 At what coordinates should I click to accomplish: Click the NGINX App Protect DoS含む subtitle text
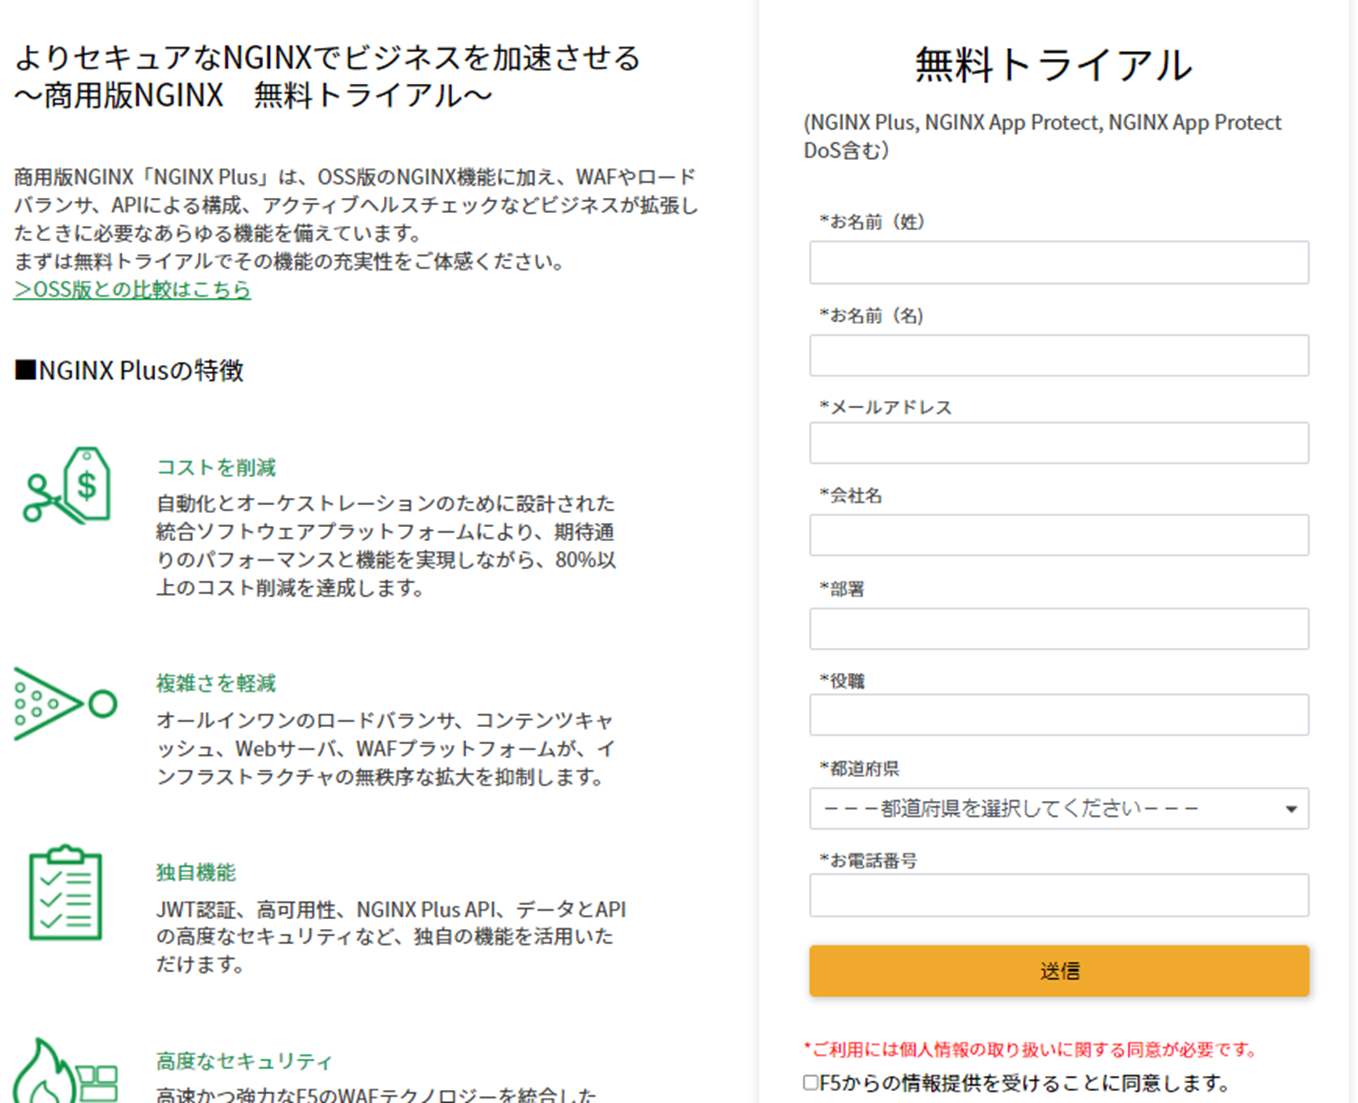pyautogui.click(x=1043, y=136)
